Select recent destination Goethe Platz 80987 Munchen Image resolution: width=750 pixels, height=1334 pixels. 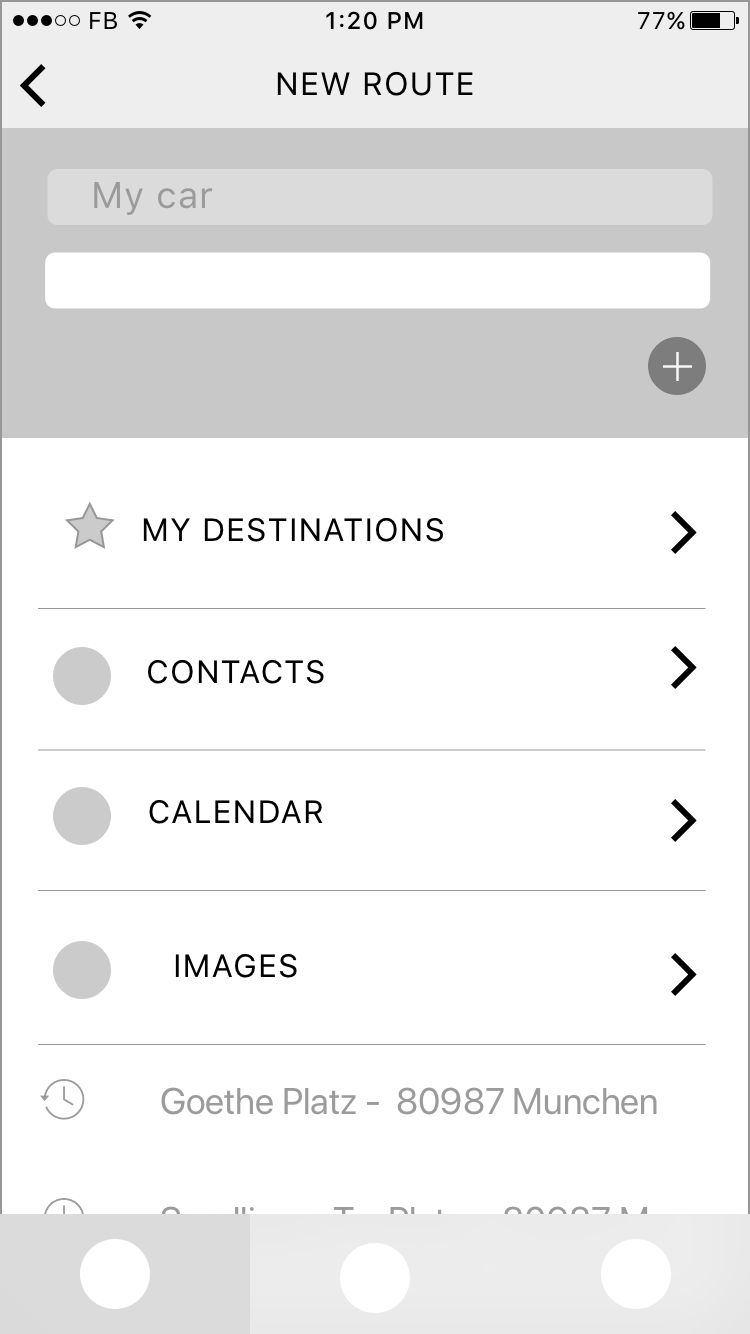coord(408,1102)
